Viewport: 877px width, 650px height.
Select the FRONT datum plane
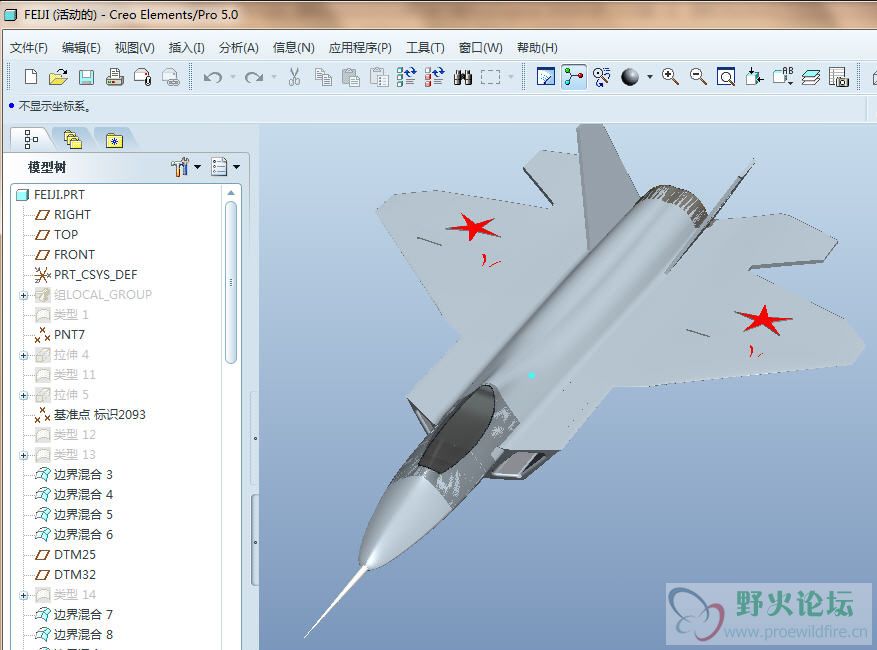(x=74, y=255)
